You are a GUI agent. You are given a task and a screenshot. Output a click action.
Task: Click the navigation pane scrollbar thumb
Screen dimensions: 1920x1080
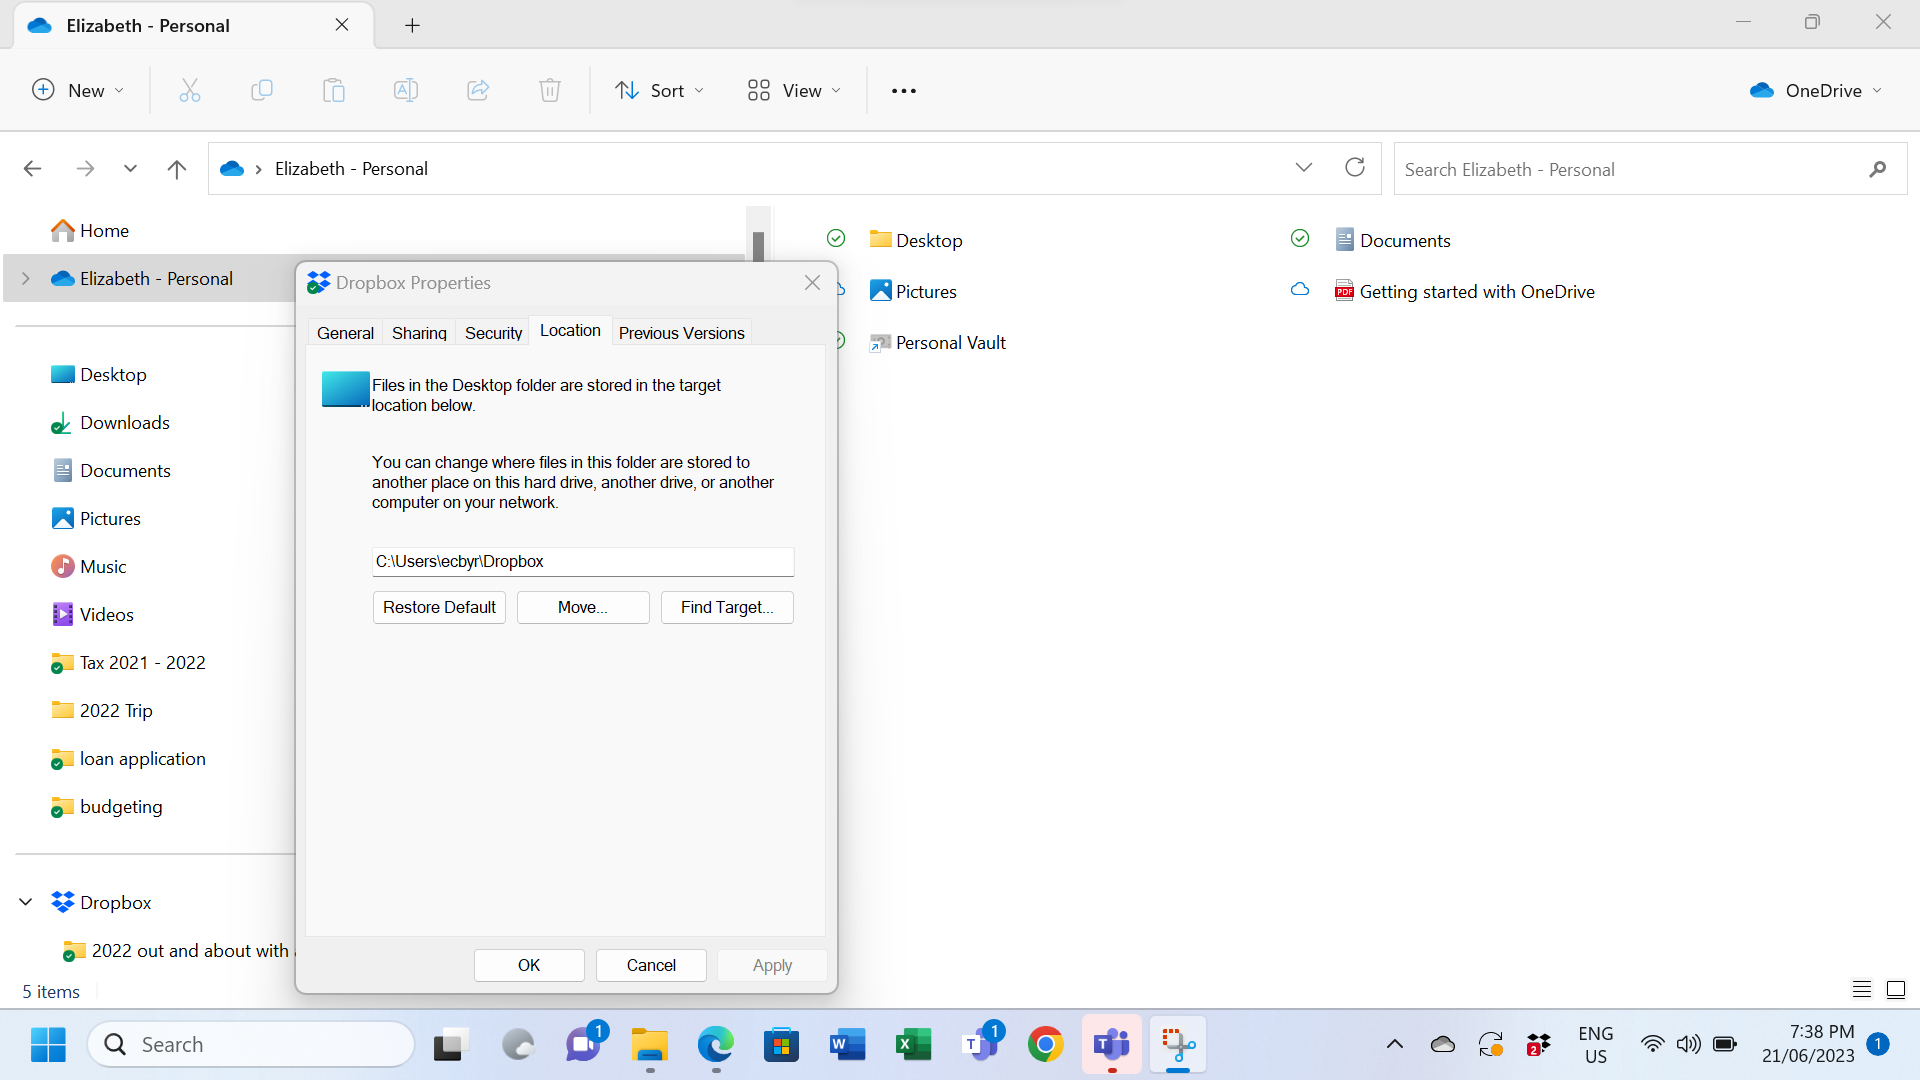pos(759,246)
